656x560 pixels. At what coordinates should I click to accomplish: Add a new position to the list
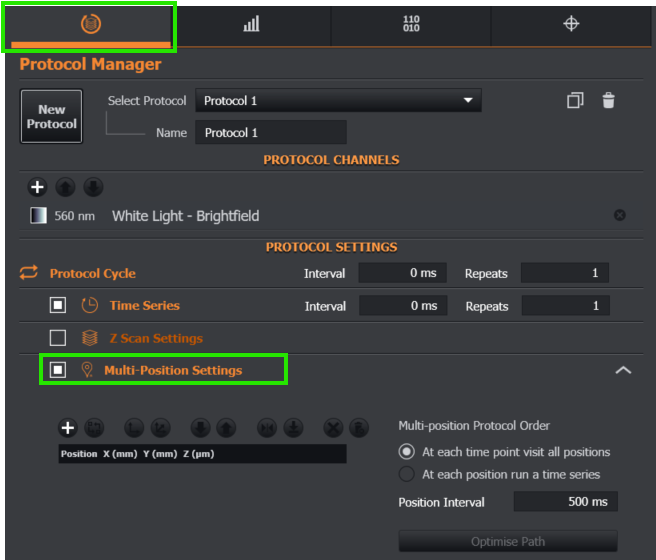pos(68,428)
